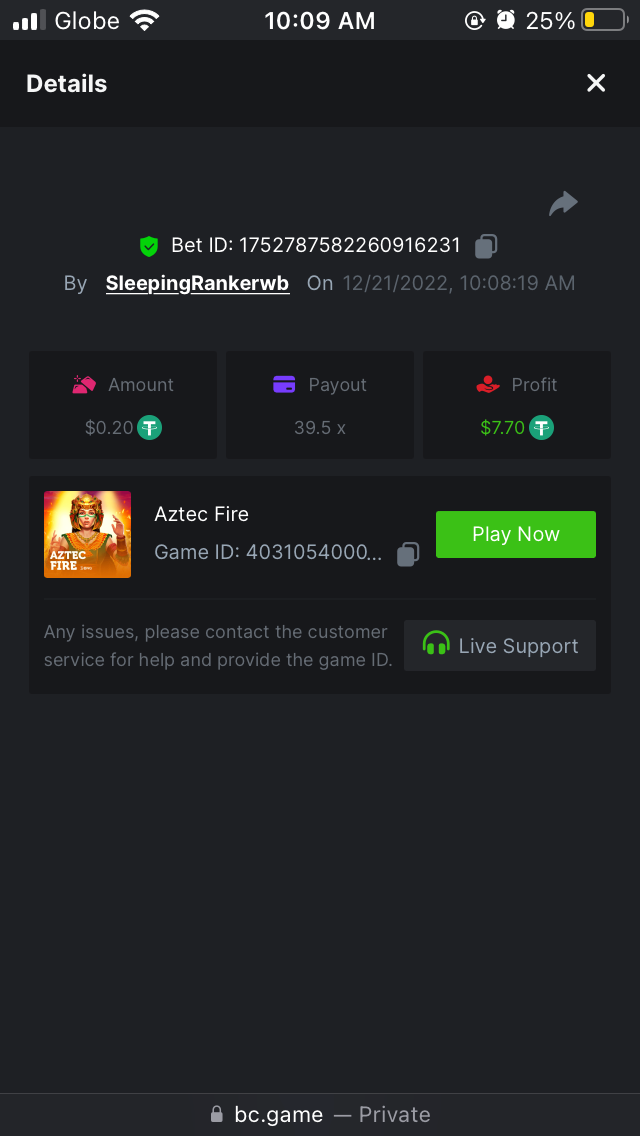Tap the pink Amount icon

click(x=84, y=384)
